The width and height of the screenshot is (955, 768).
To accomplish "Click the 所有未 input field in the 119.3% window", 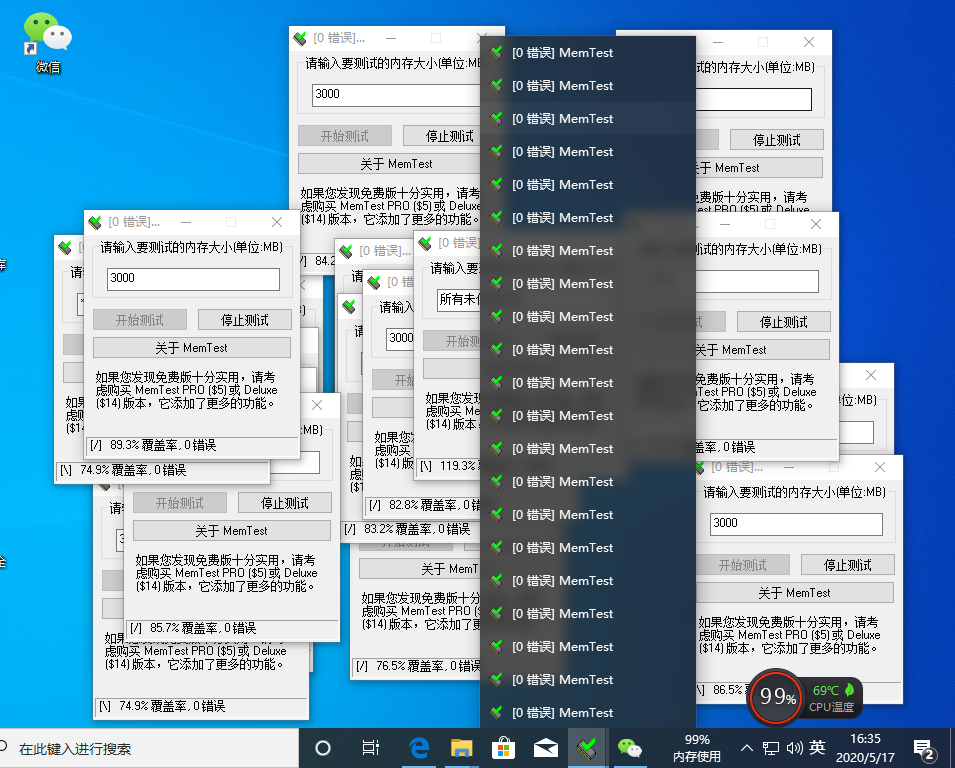I will [x=459, y=300].
